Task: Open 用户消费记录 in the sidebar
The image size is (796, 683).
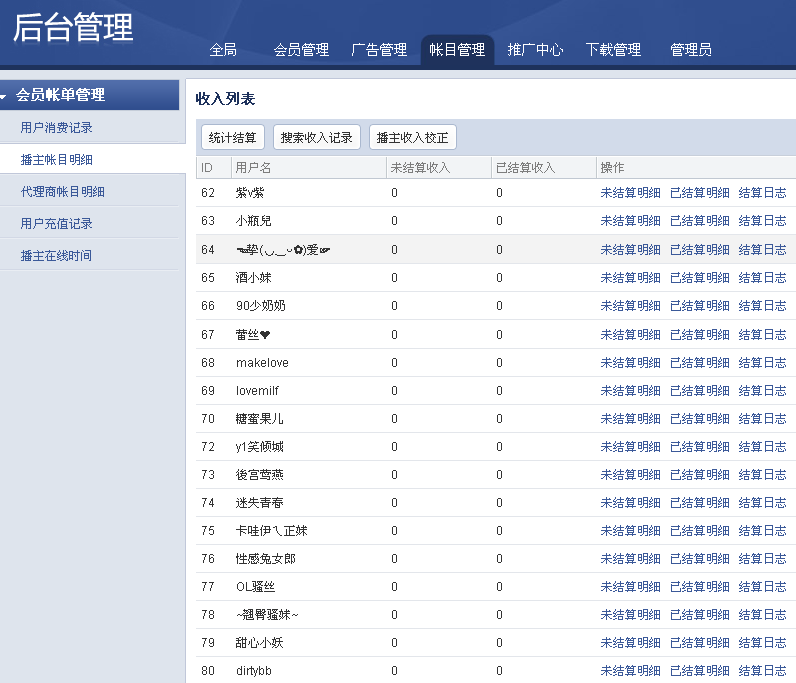Action: 56,128
